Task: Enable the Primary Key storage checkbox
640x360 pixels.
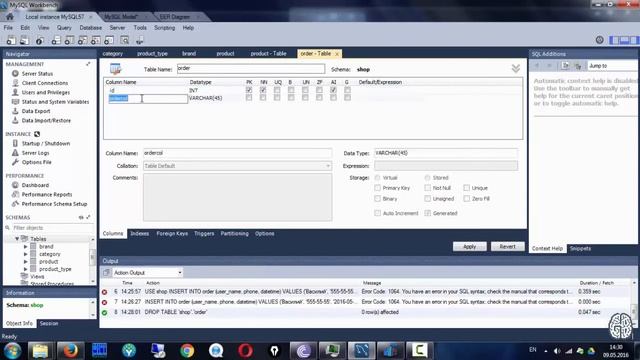Action: [x=378, y=188]
